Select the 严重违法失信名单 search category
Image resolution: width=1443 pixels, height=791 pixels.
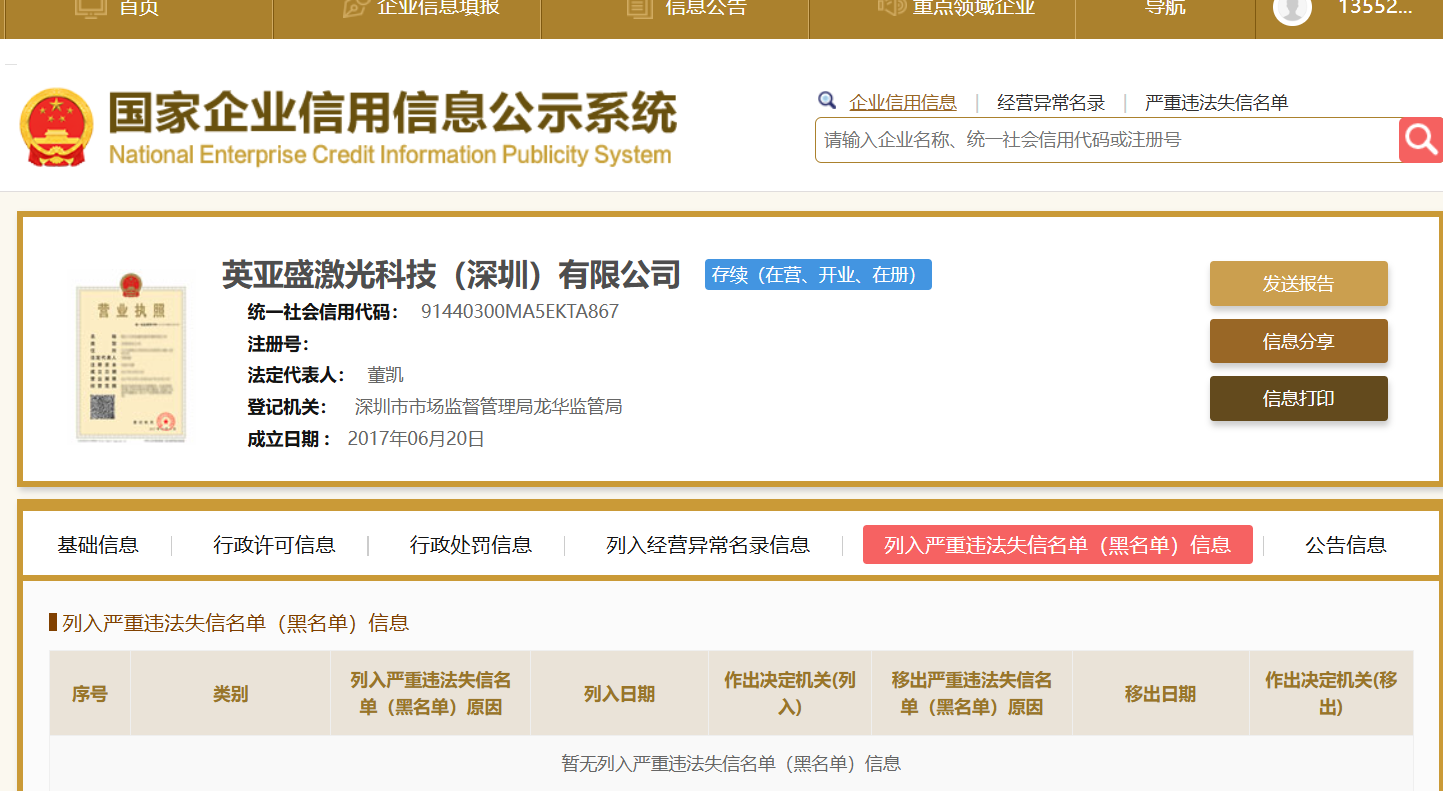pyautogui.click(x=1217, y=102)
